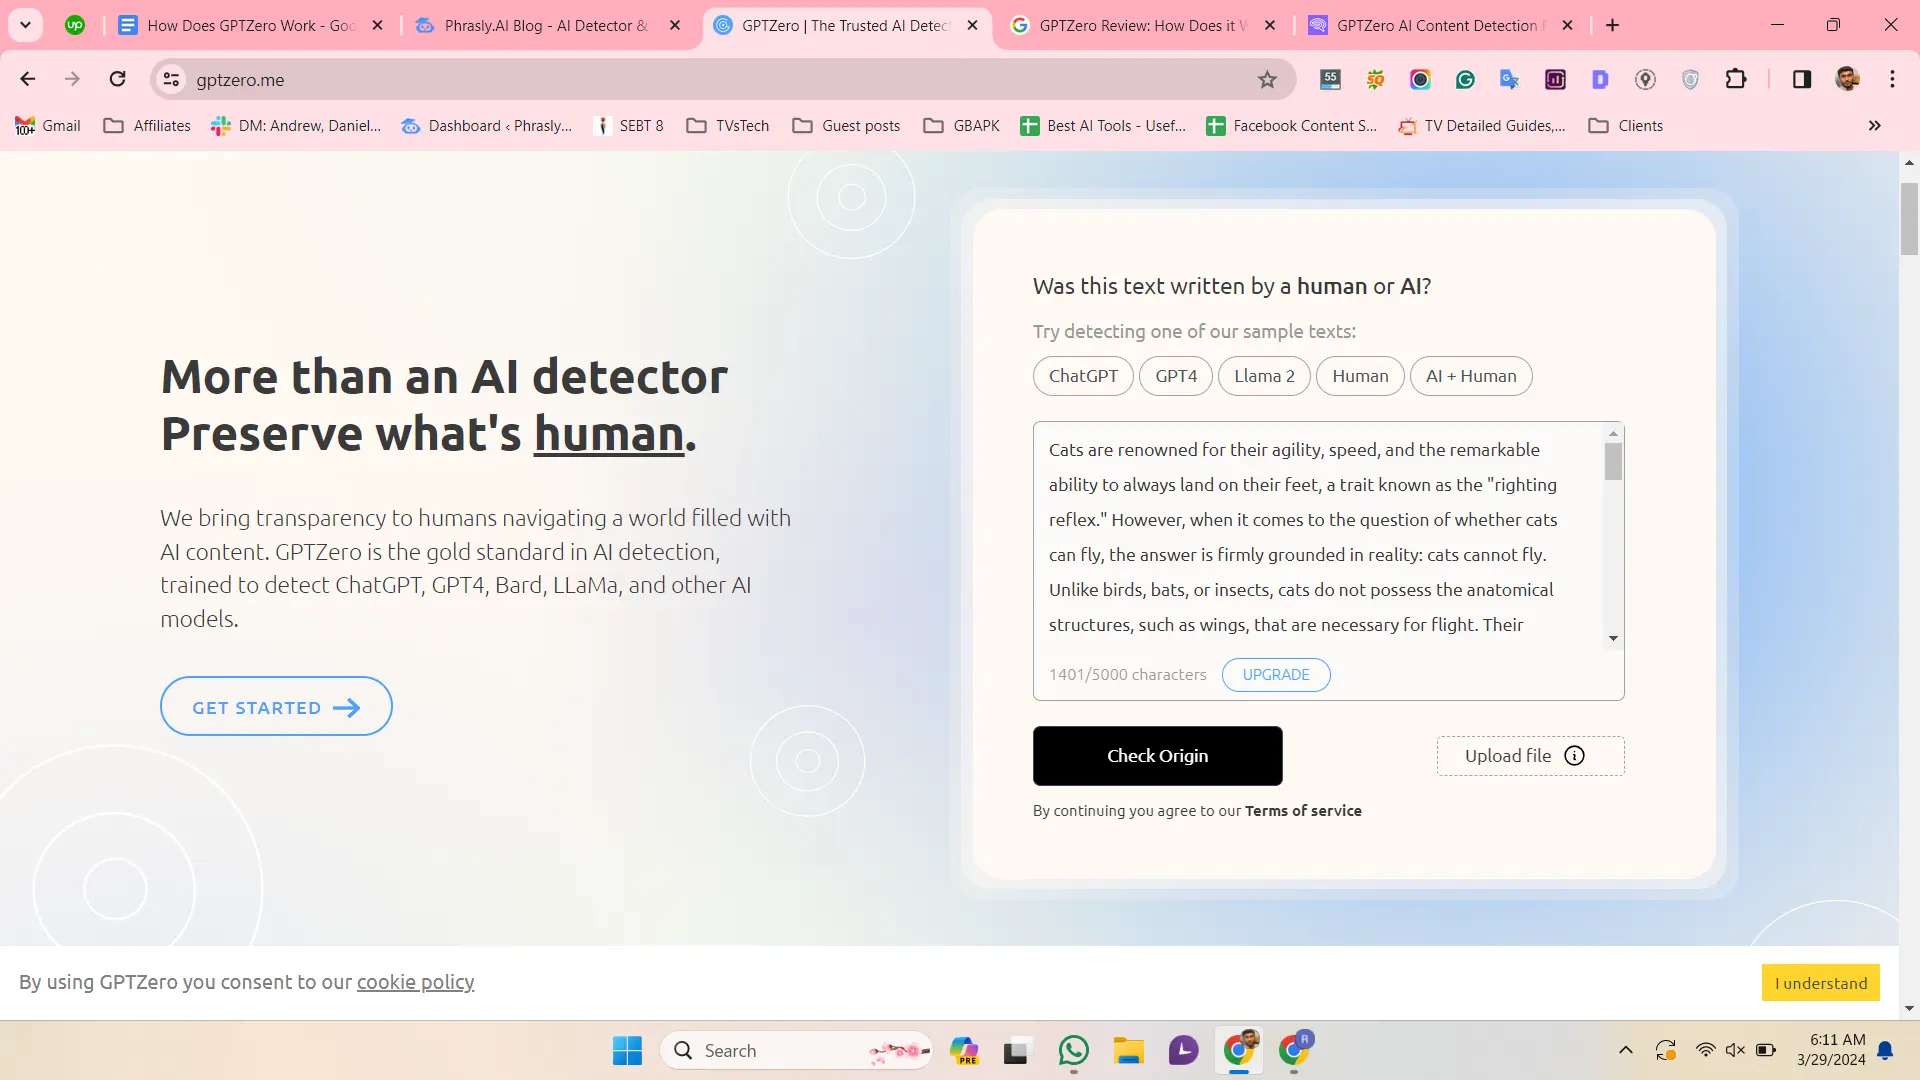This screenshot has width=1920, height=1080.
Task: Open the SEBT 8 bookmark
Action: (x=629, y=126)
